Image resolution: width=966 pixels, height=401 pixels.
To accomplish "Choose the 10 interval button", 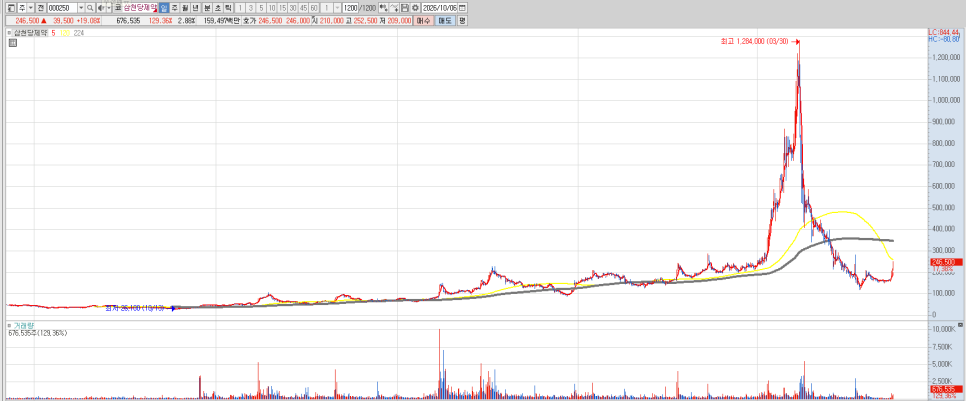I will (x=272, y=8).
